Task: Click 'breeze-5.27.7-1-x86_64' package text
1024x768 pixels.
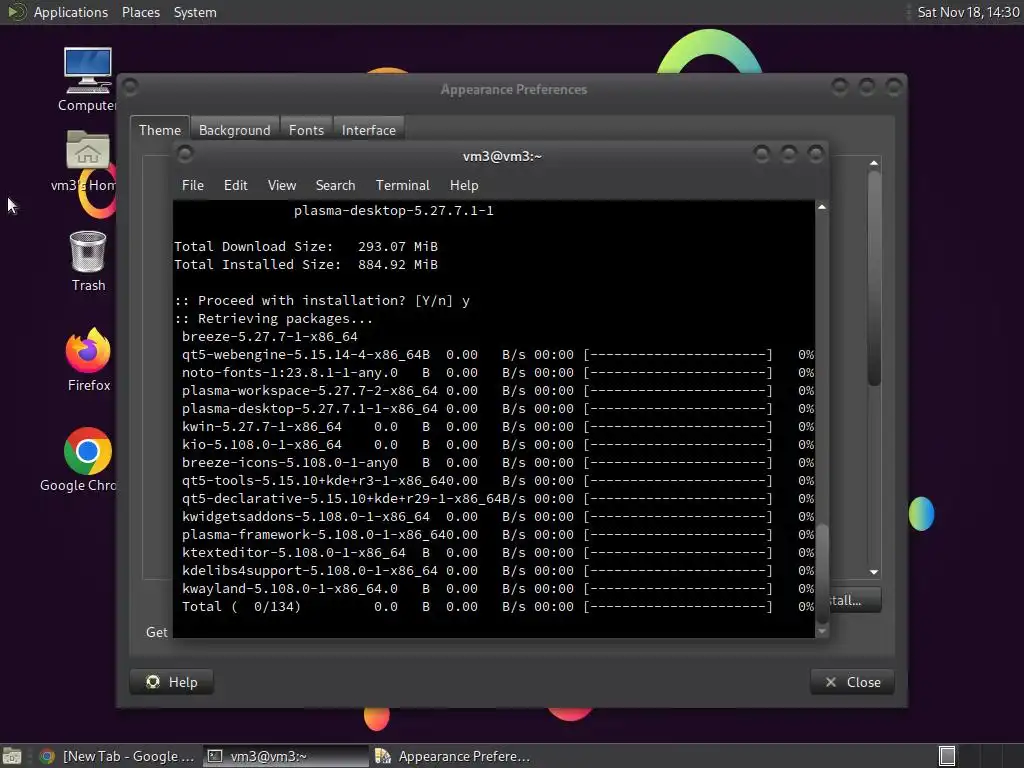Action: 270,336
